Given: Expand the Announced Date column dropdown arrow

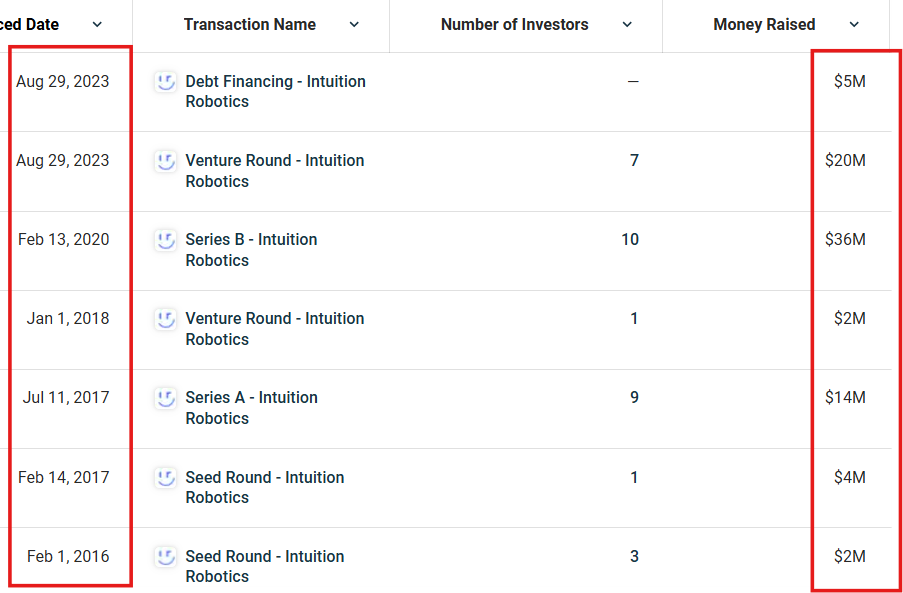Looking at the screenshot, I should coord(97,25).
